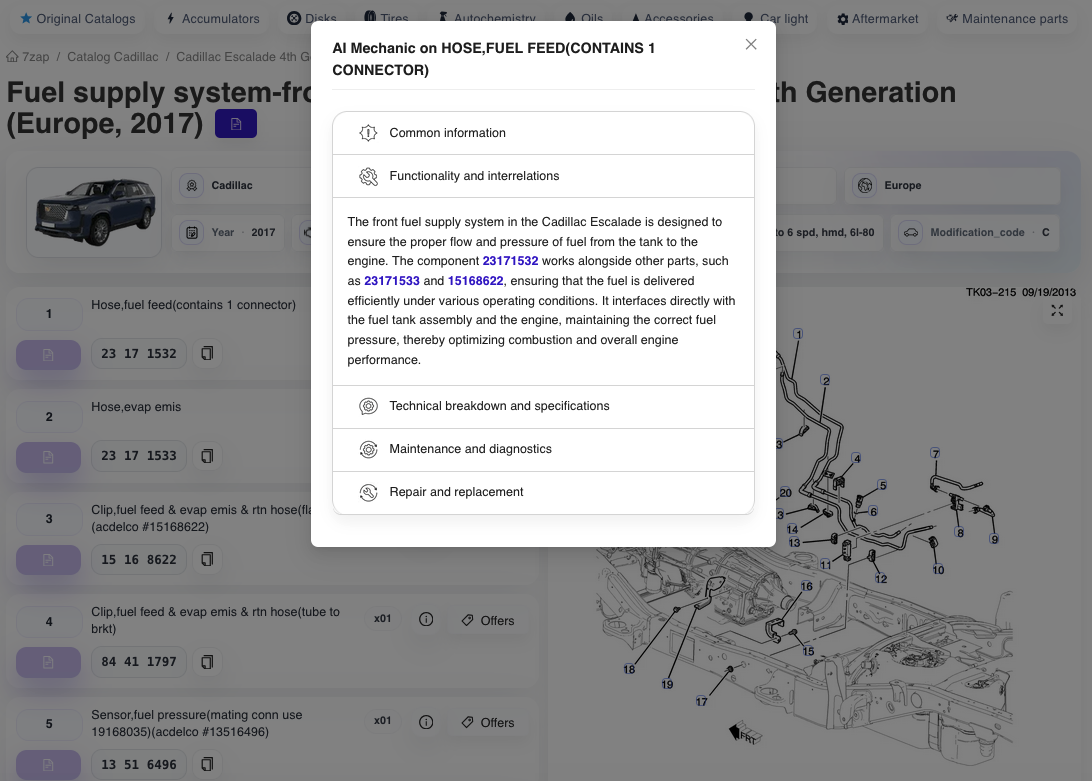The image size is (1092, 781).
Task: Open AI Mechanic button for part 84 41 1797
Action: tap(48, 663)
